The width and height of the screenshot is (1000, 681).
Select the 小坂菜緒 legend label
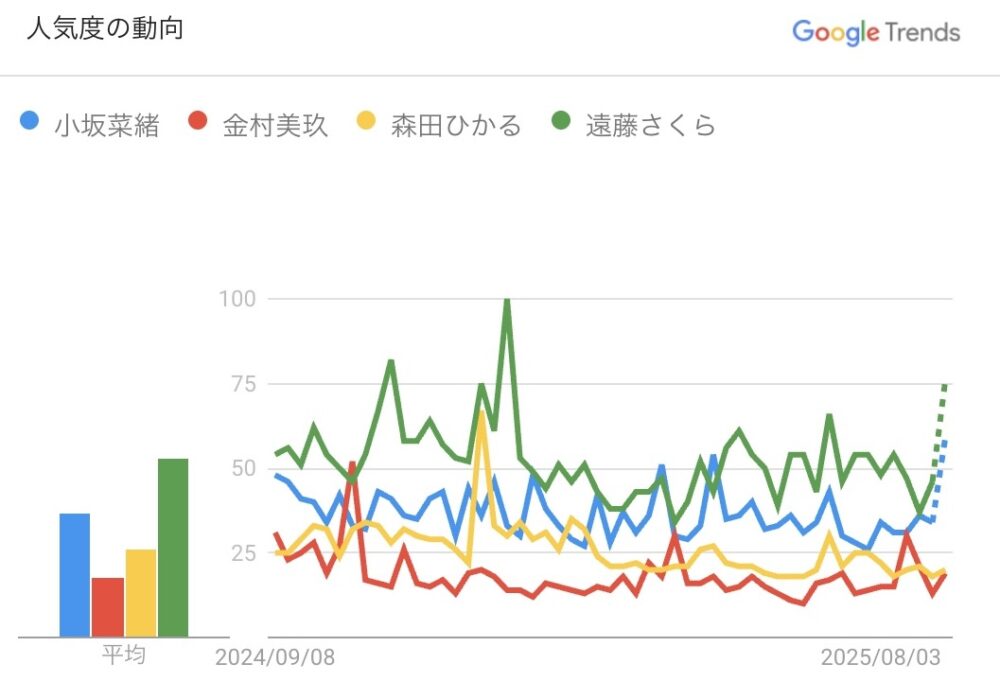point(107,126)
